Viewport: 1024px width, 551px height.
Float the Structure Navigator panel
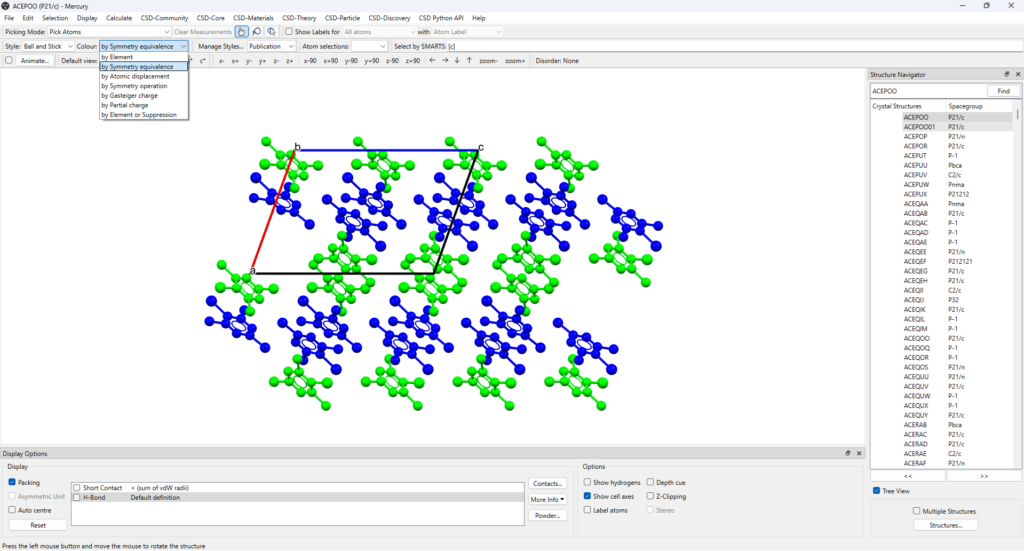click(x=1007, y=74)
